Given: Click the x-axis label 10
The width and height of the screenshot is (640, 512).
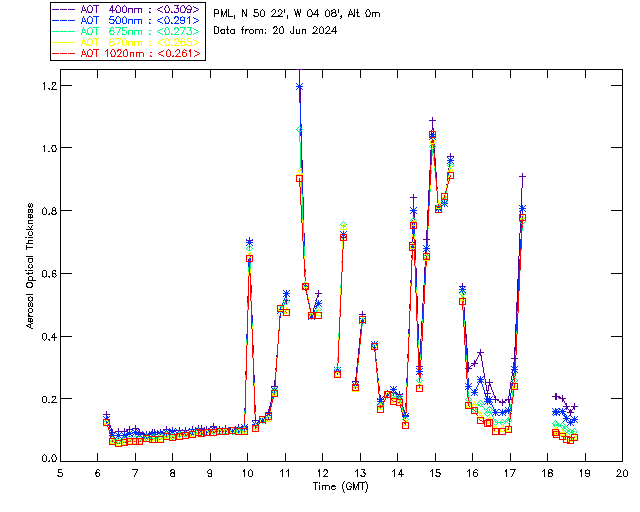Looking at the screenshot, I should coord(247,473).
